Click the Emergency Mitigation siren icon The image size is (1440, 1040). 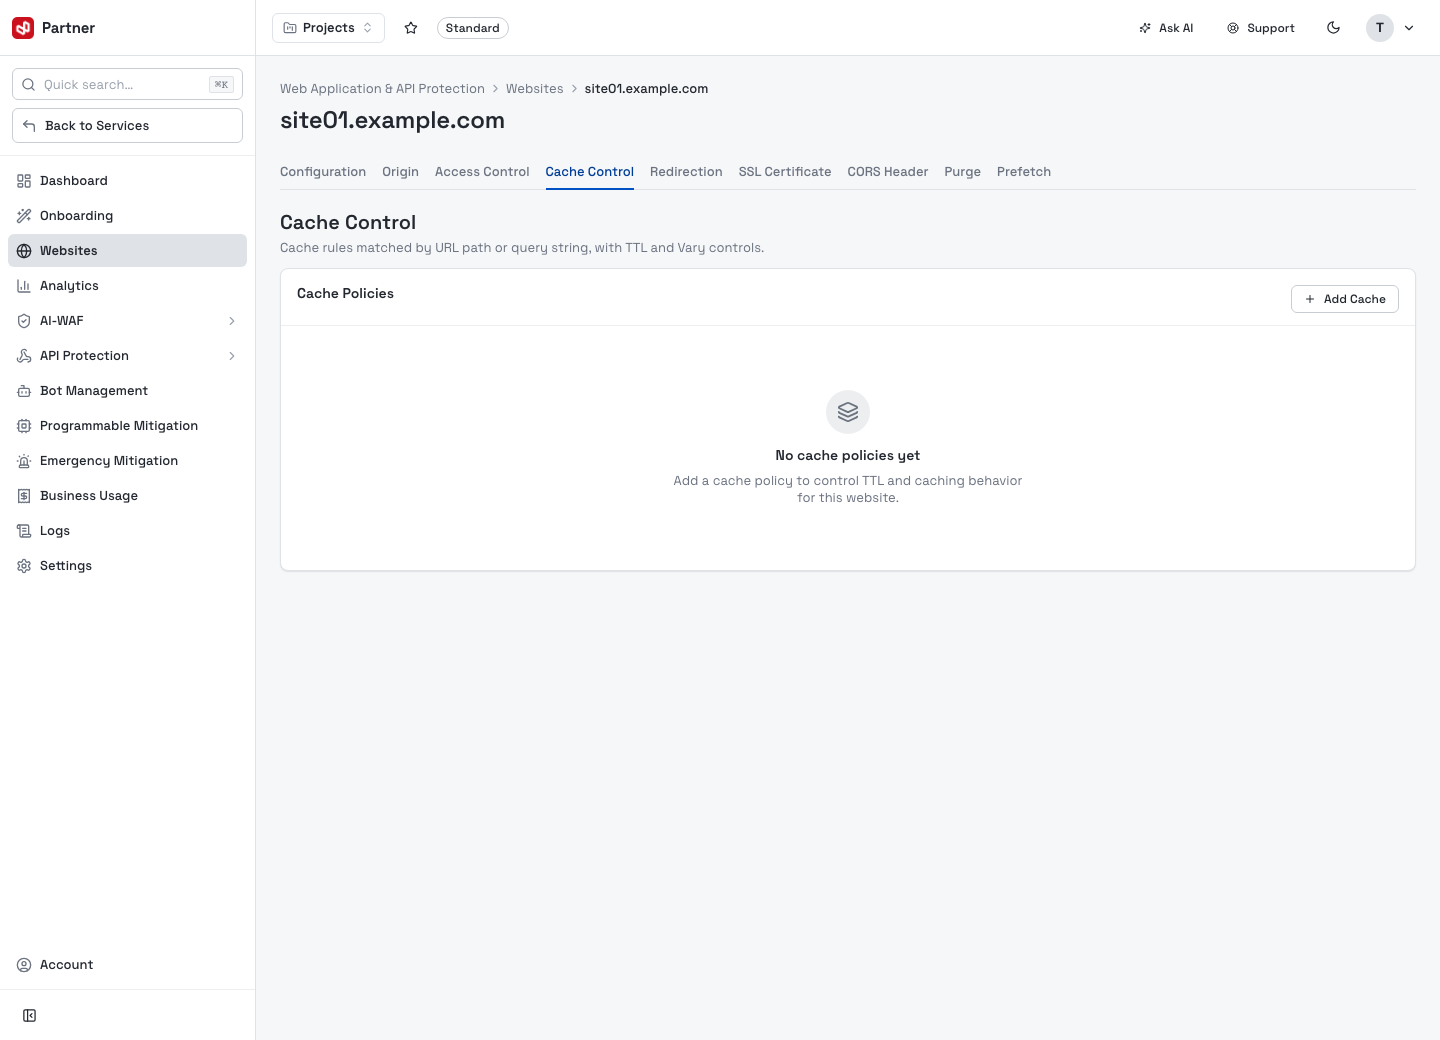24,461
